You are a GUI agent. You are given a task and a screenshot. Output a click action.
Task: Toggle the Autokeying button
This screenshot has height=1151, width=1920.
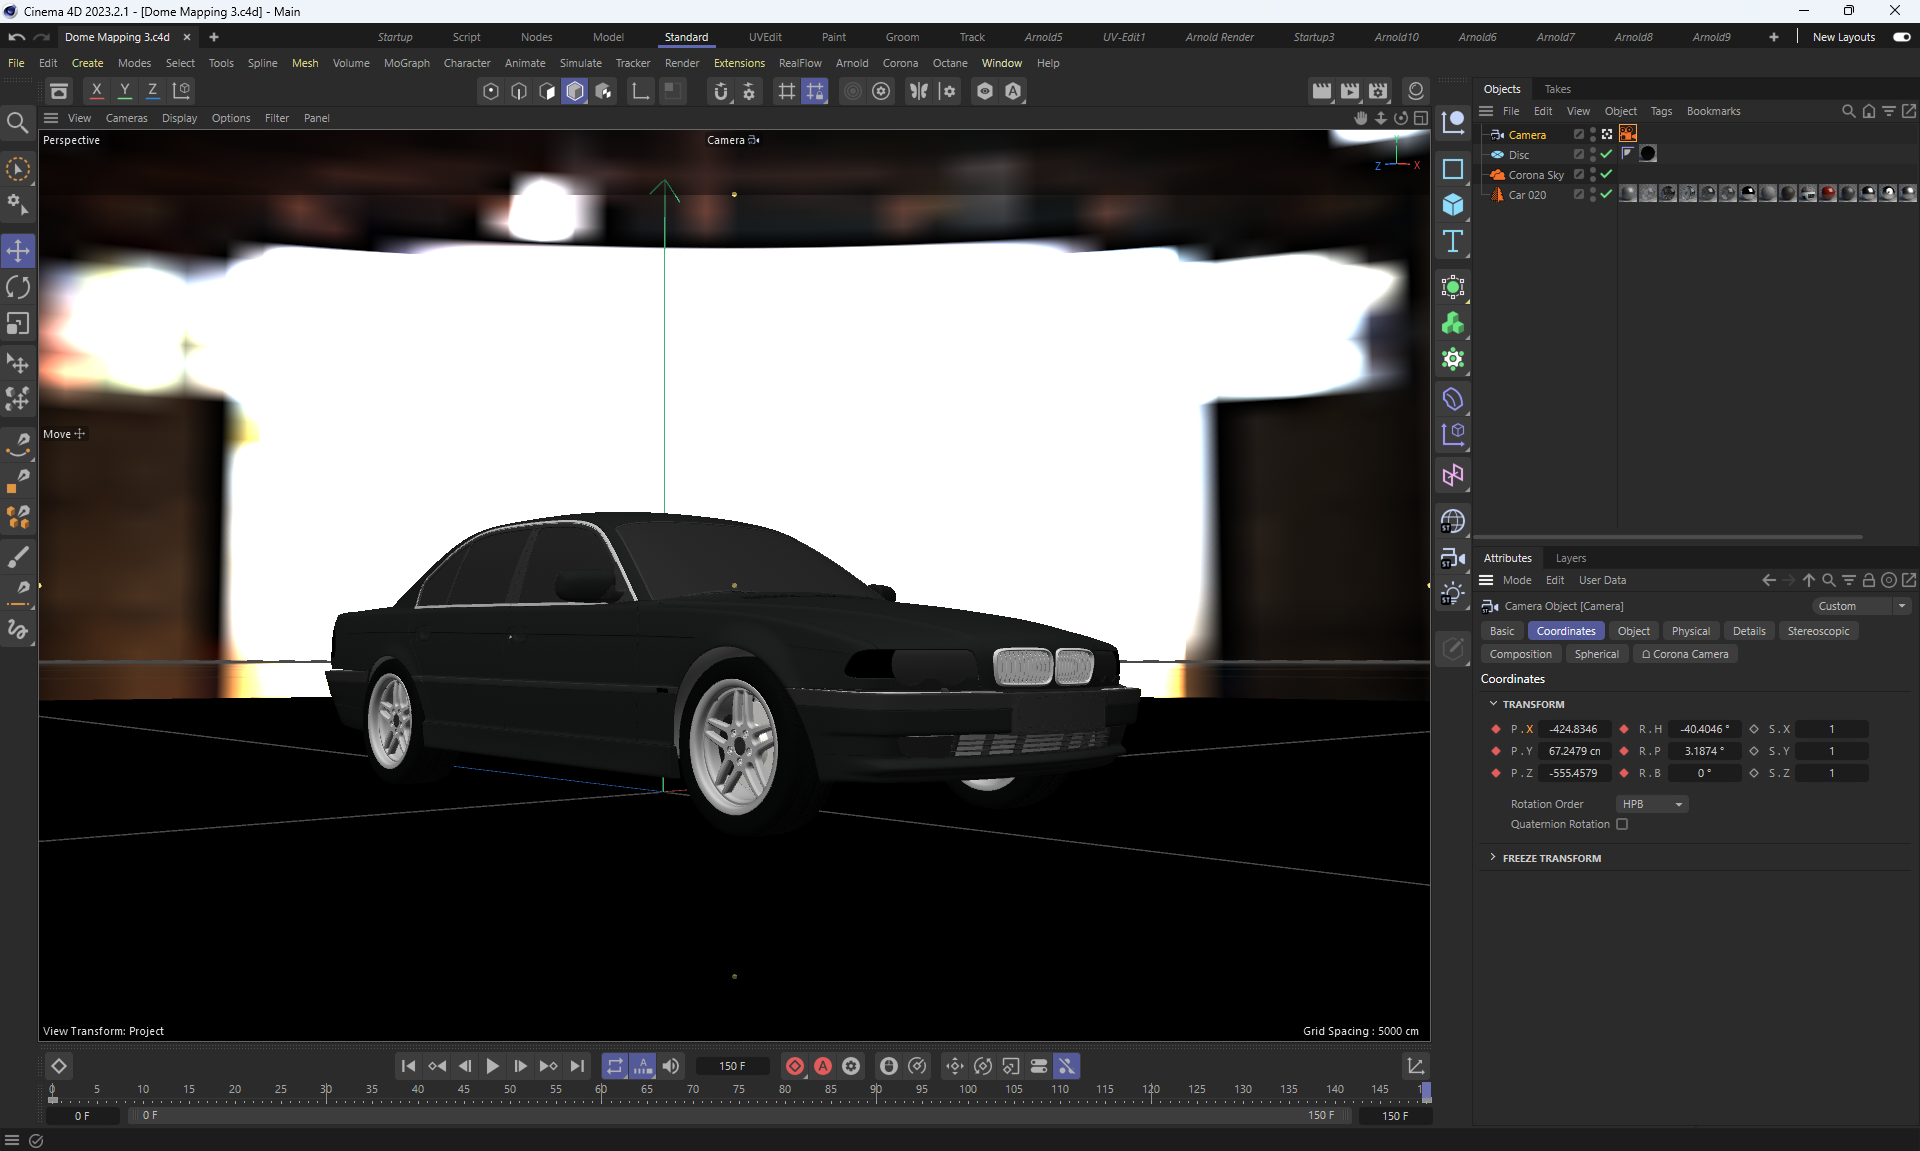[823, 1066]
